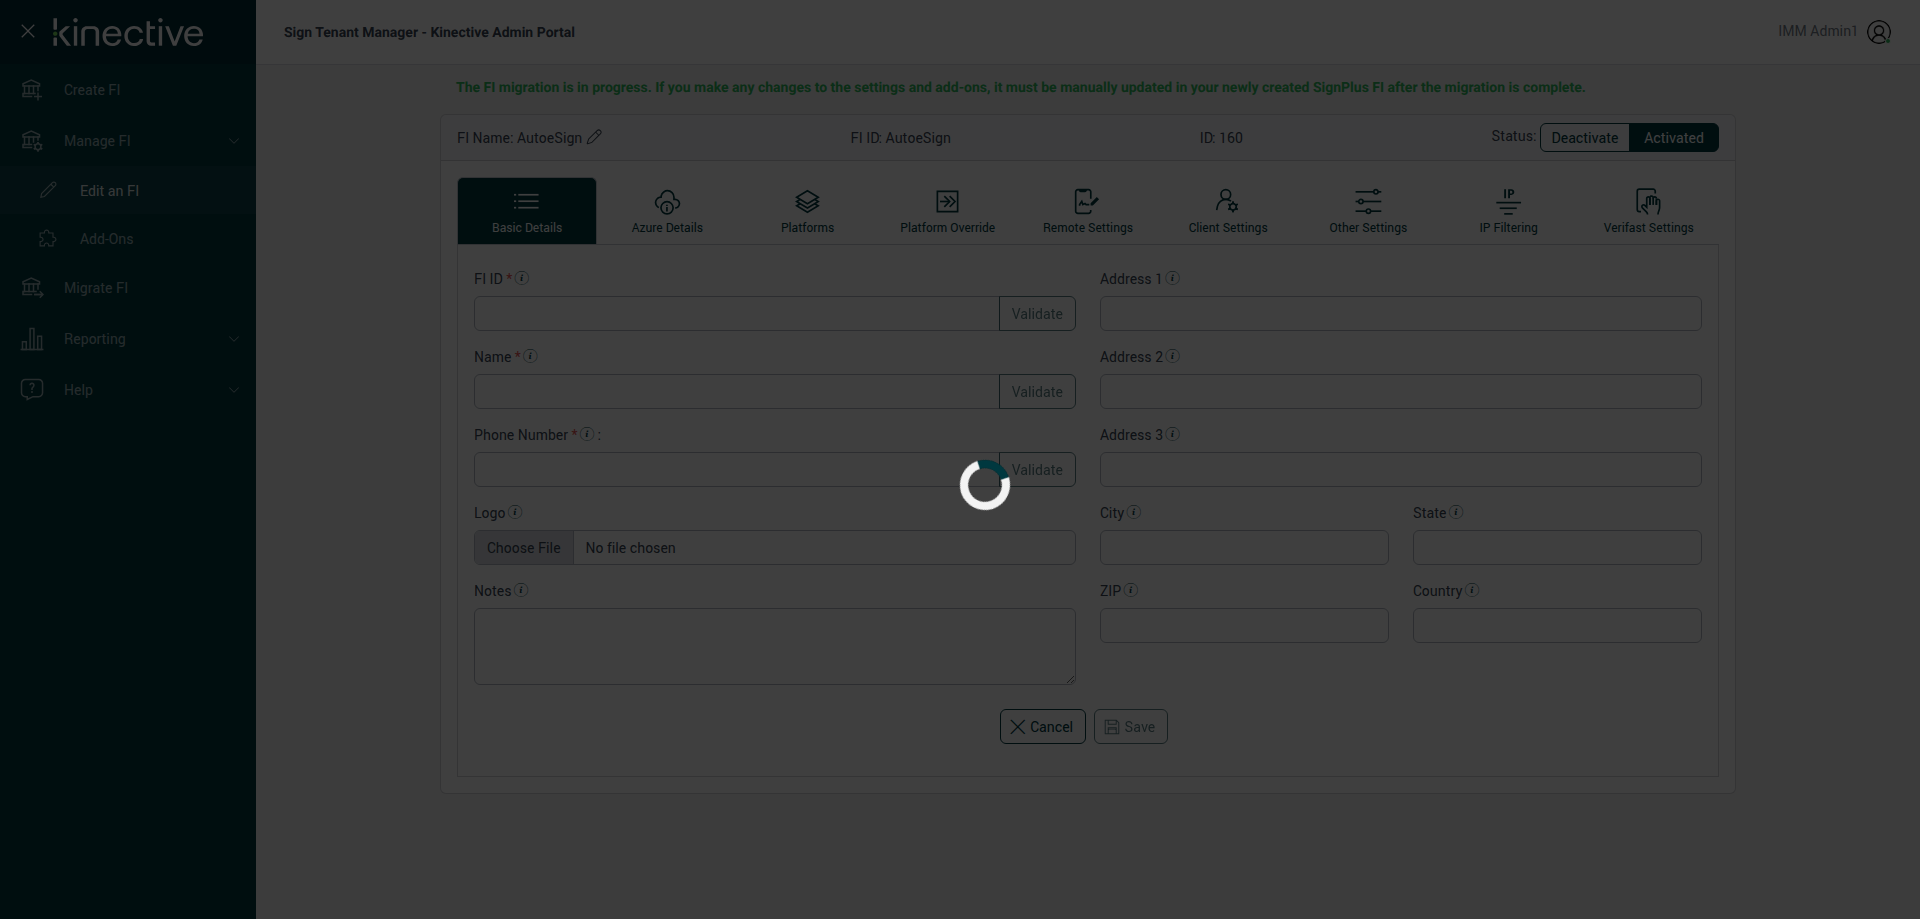The image size is (1920, 919).
Task: Expand the Help menu chevron
Action: [x=234, y=390]
